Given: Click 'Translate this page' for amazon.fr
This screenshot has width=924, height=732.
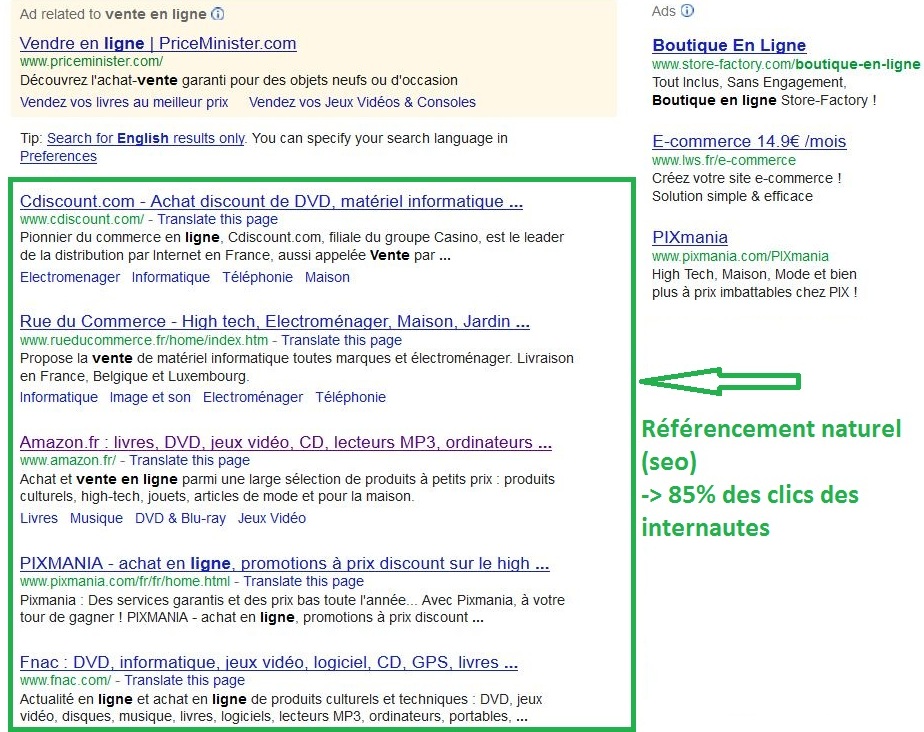Looking at the screenshot, I should tap(189, 460).
